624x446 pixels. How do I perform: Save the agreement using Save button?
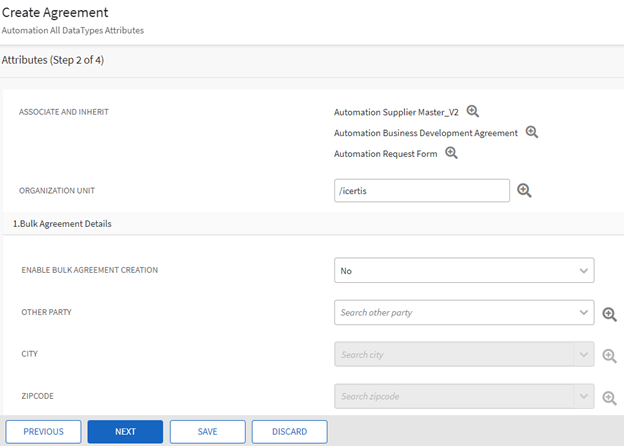click(x=207, y=432)
